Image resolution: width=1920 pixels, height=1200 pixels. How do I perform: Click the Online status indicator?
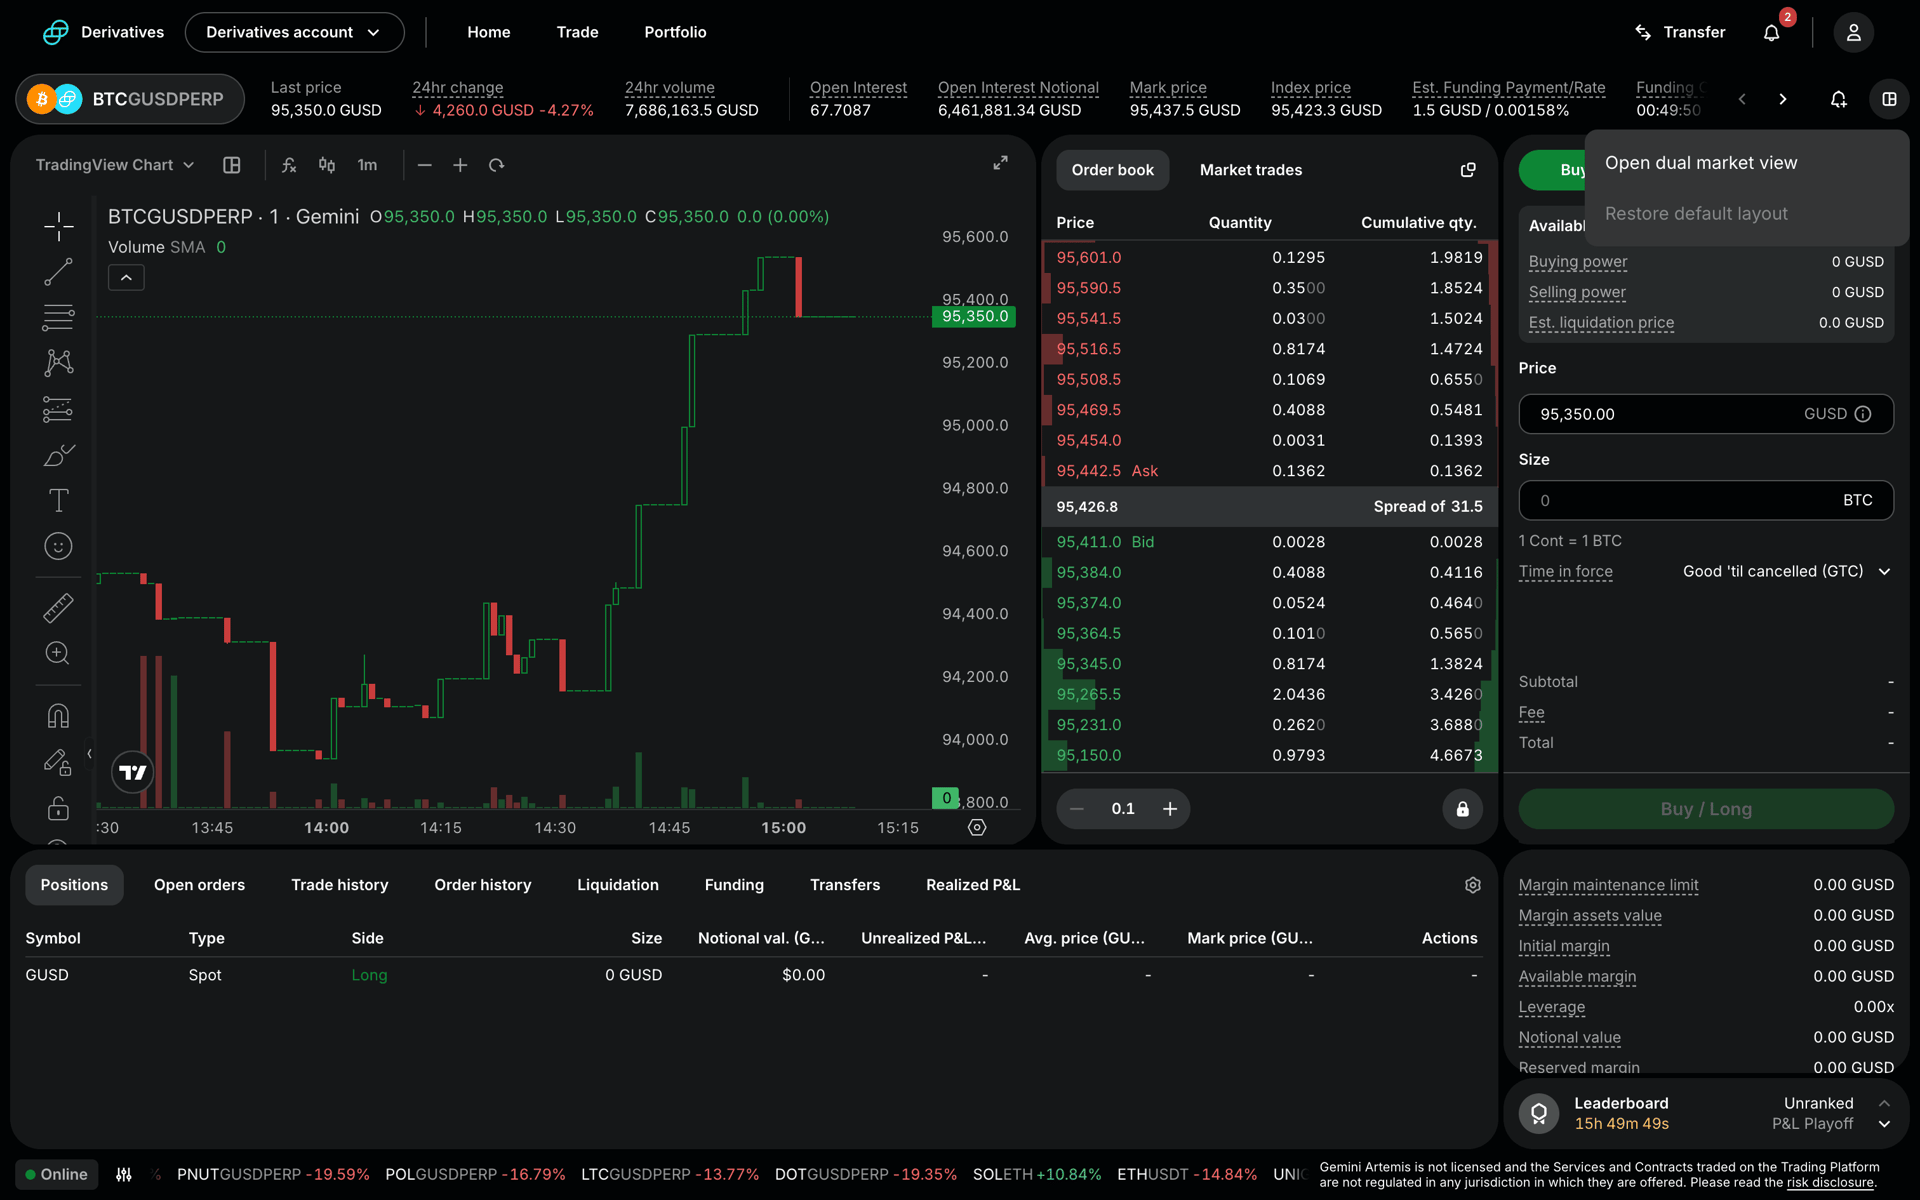point(57,1175)
